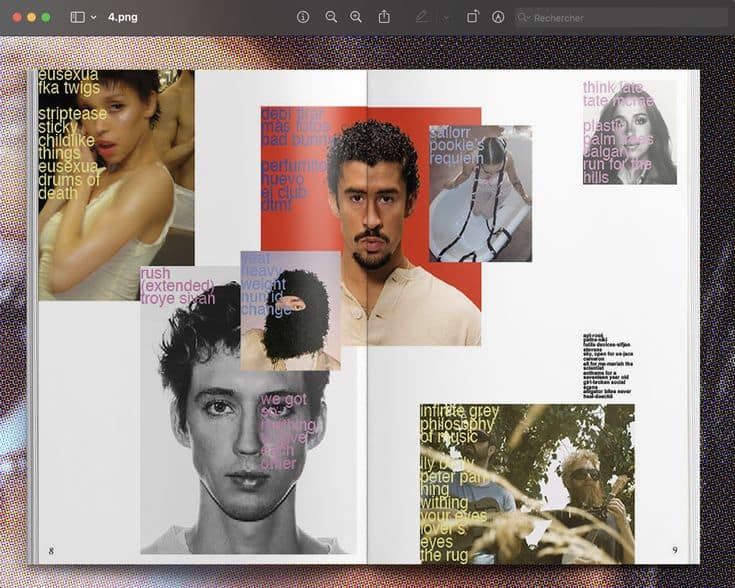Click the 4.png document title
The width and height of the screenshot is (735, 588).
[x=123, y=17]
